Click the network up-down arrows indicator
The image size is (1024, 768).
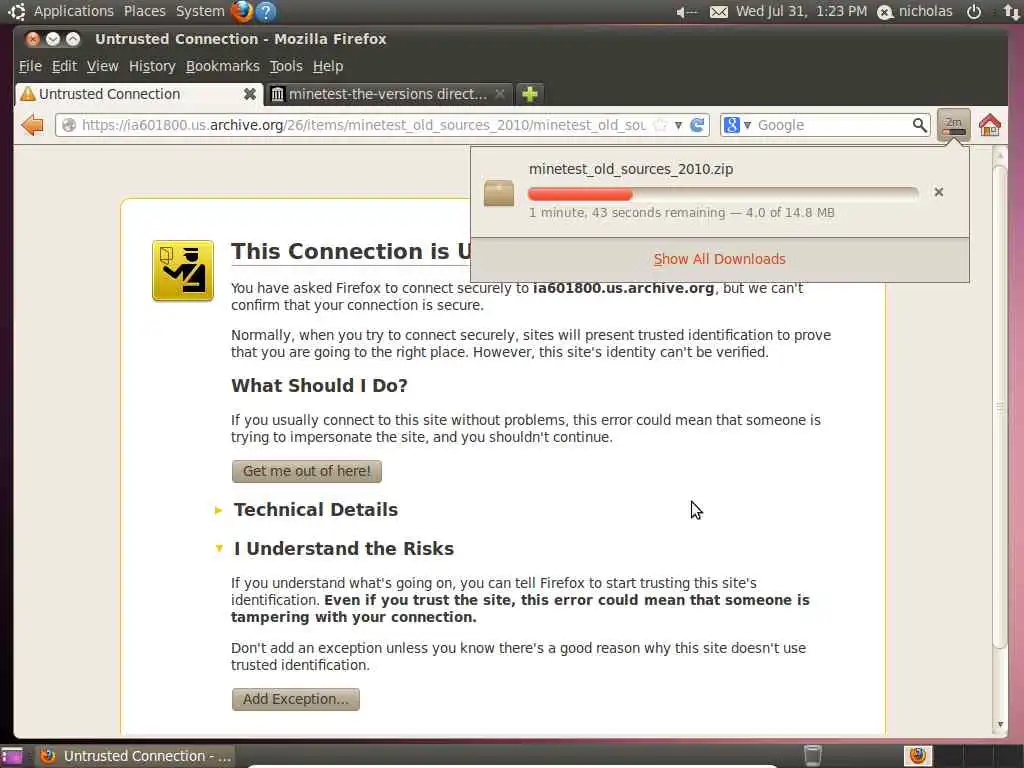[x=1012, y=12]
